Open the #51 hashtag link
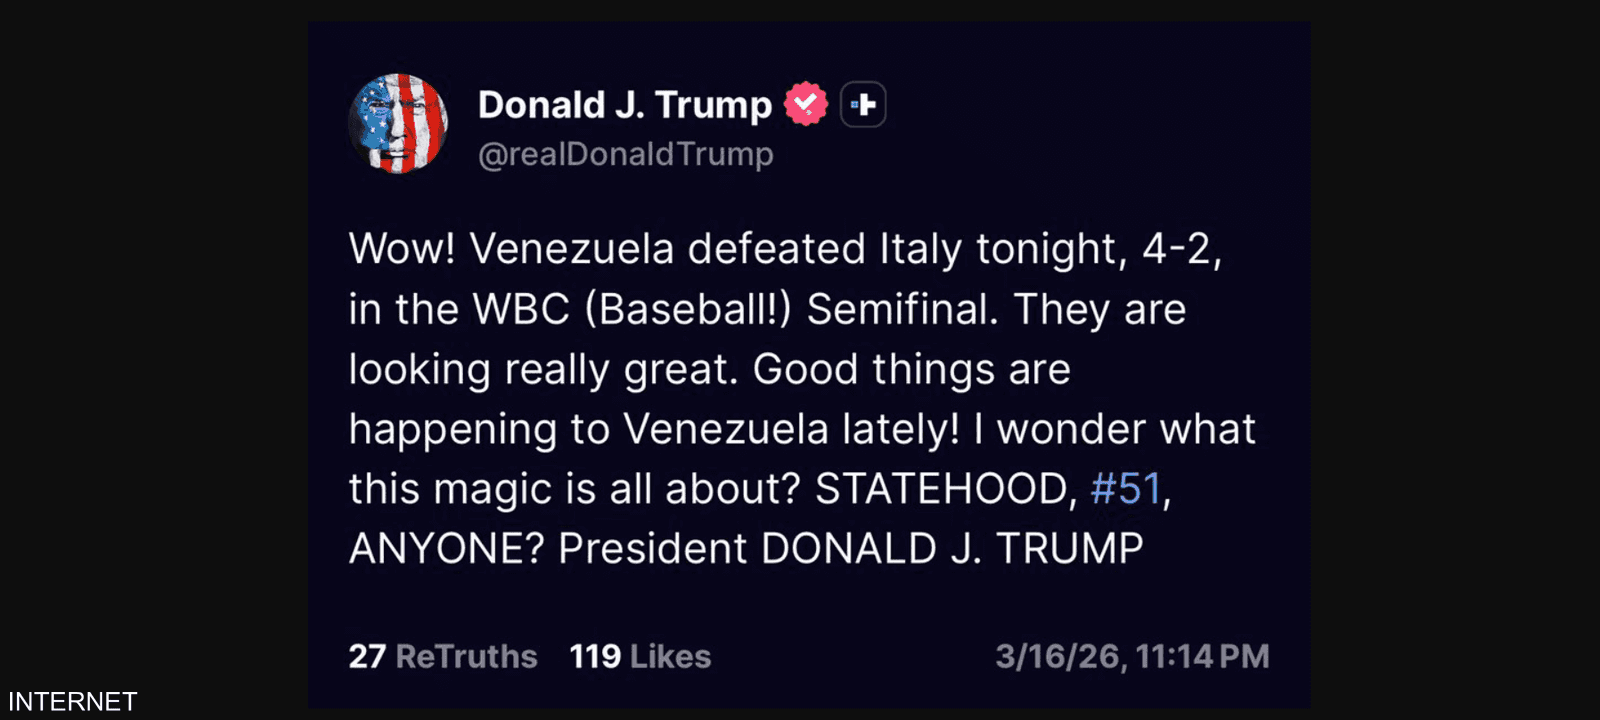 click(1126, 489)
